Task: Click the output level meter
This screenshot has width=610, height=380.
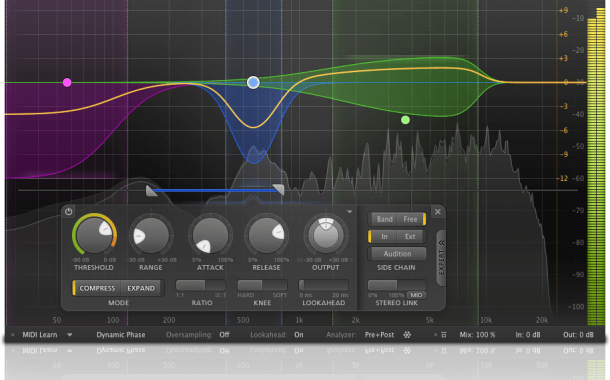Action: click(596, 166)
